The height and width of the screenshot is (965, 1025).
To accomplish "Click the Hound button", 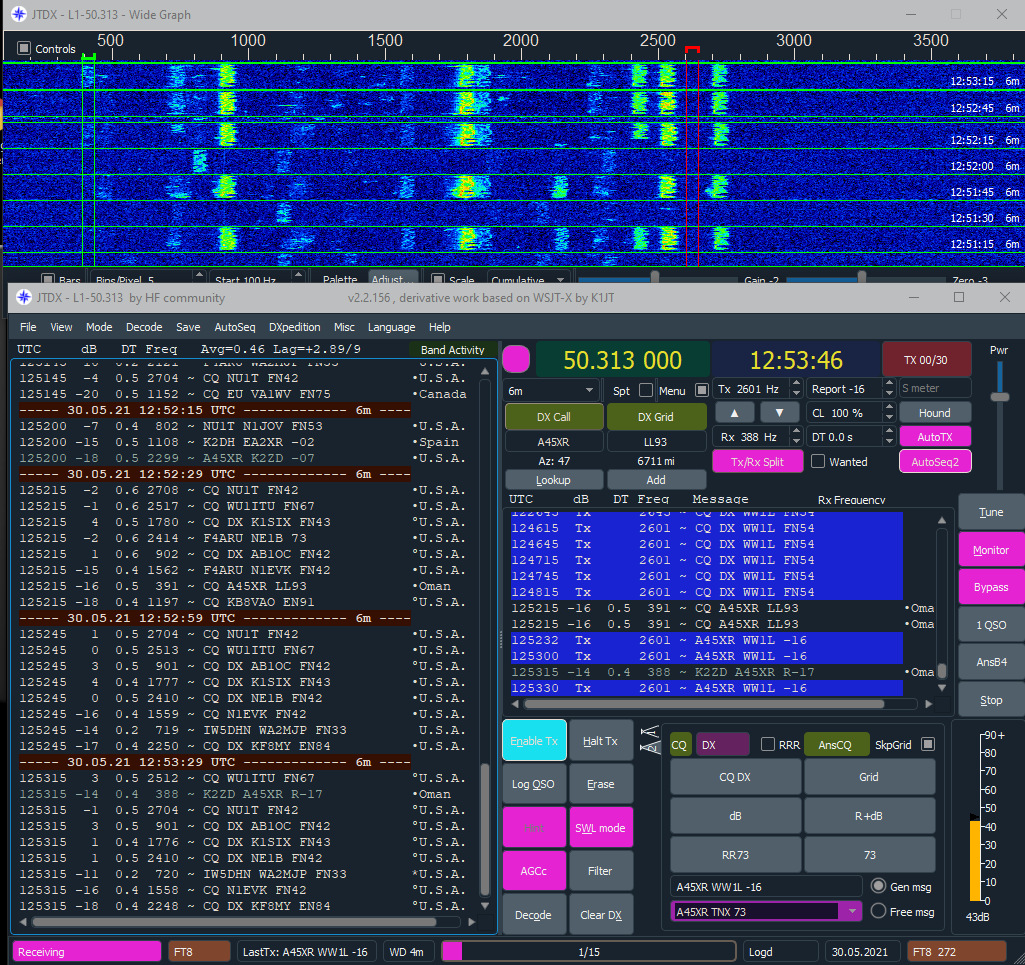I will pos(935,413).
